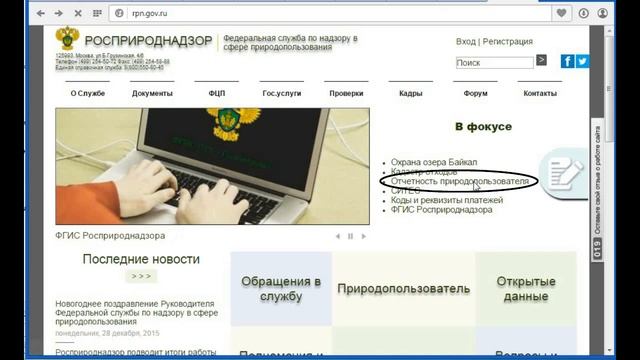Go back with the browser back arrow
The width and height of the screenshot is (640, 360).
point(40,13)
